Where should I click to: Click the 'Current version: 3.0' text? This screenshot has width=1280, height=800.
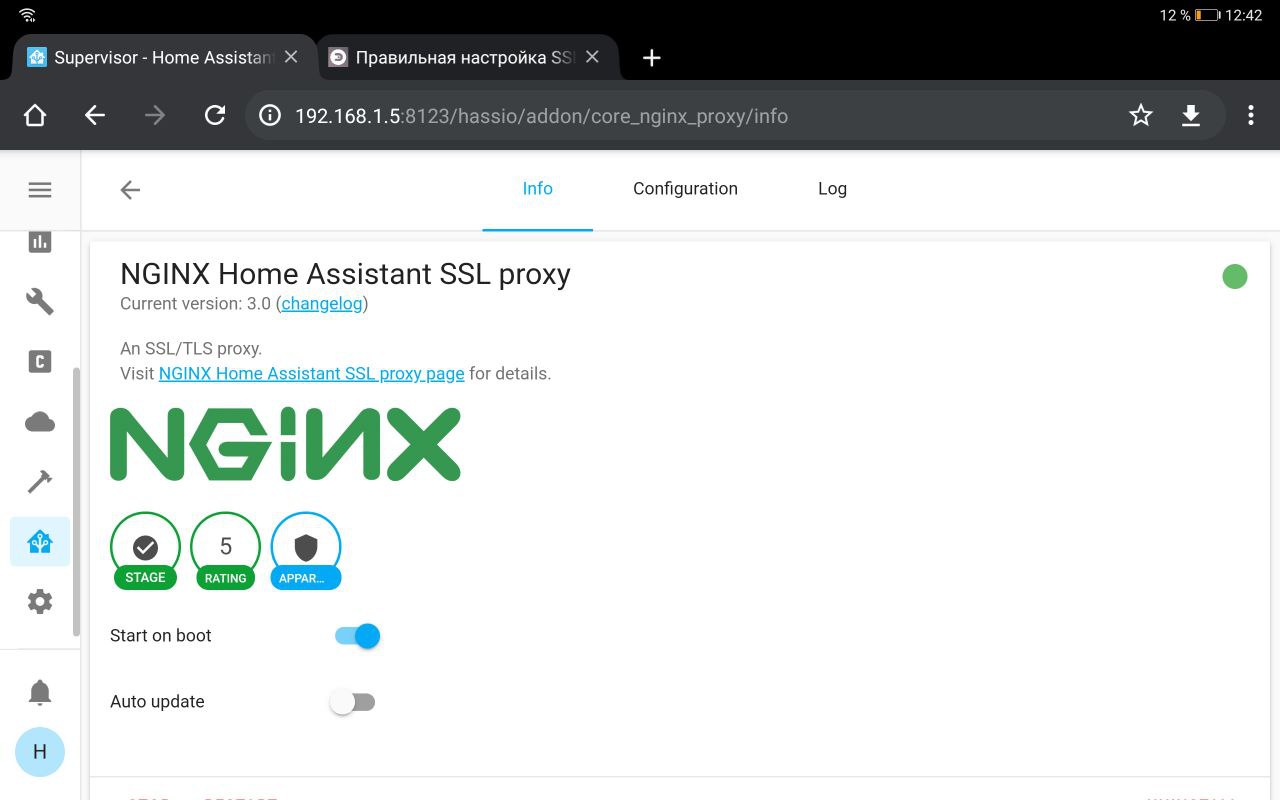tap(195, 303)
